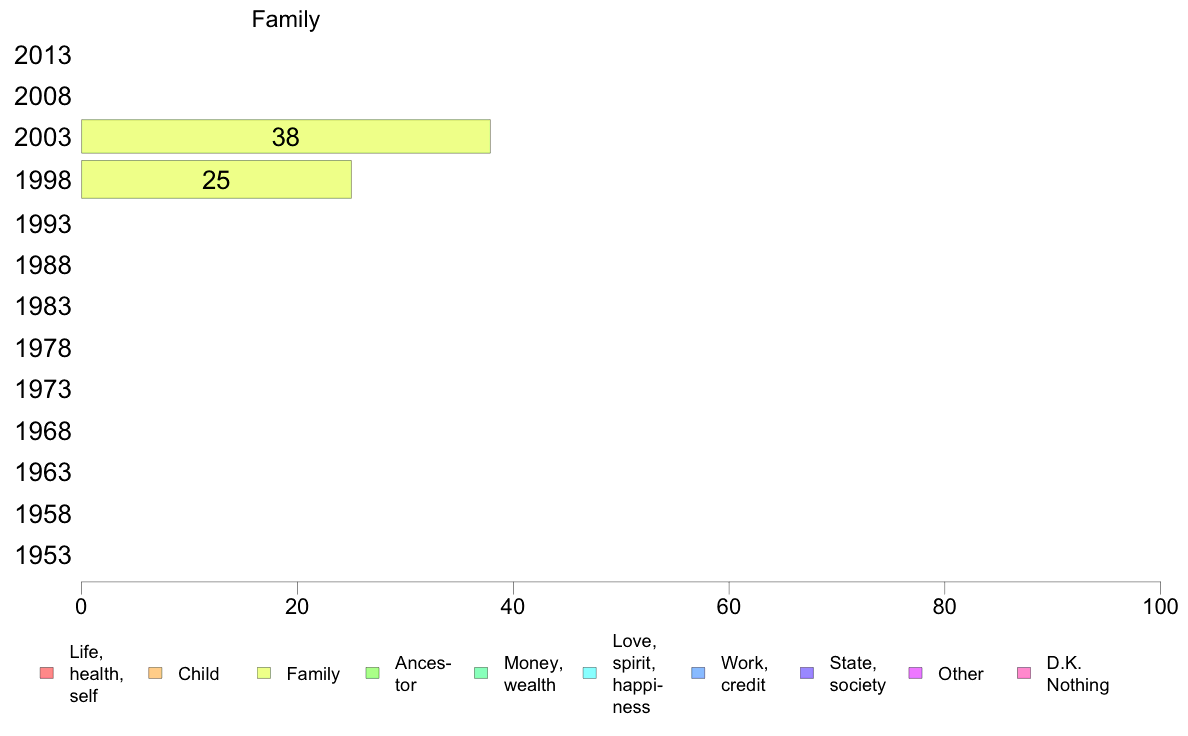Click the Work, credit blue swatch
This screenshot has width=1188, height=736.
click(699, 673)
